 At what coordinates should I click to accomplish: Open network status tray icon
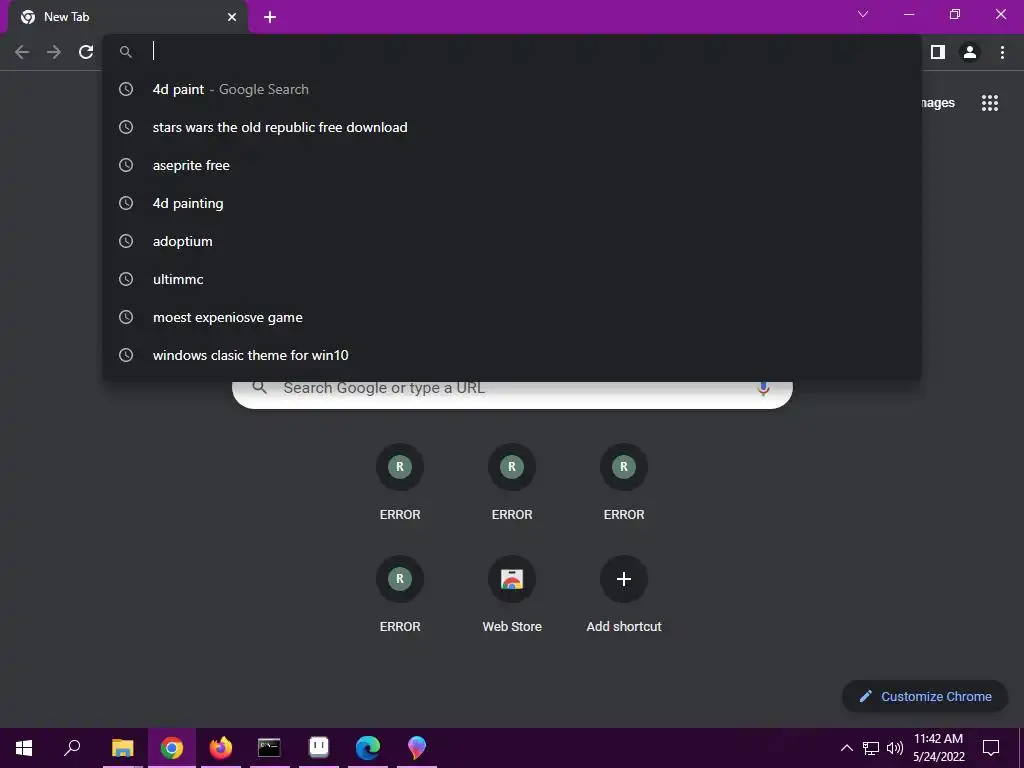871,748
